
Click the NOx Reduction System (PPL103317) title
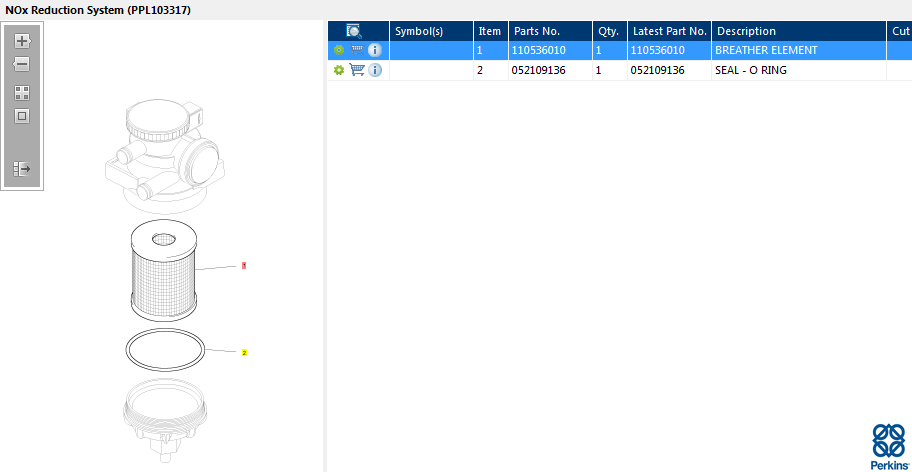[98, 10]
